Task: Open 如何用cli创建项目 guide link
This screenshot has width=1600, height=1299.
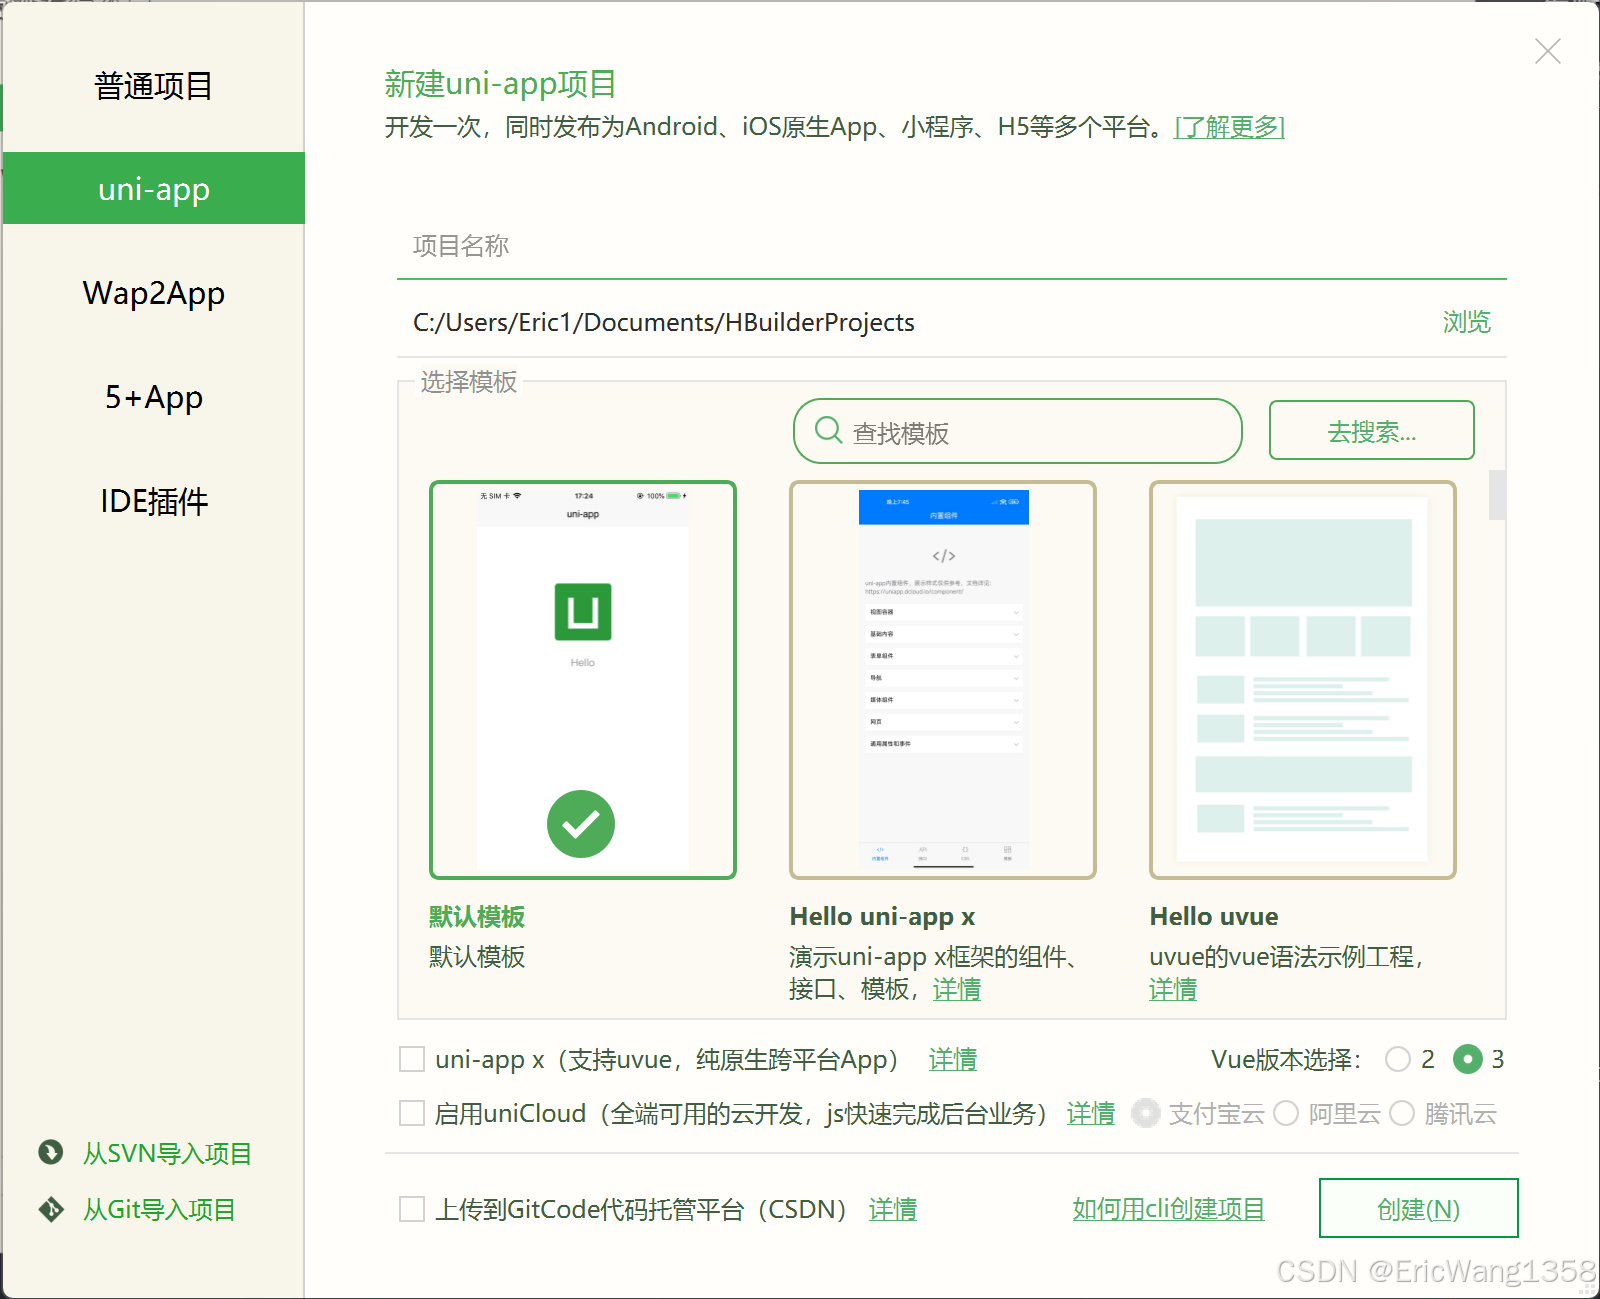Action: 1168,1208
